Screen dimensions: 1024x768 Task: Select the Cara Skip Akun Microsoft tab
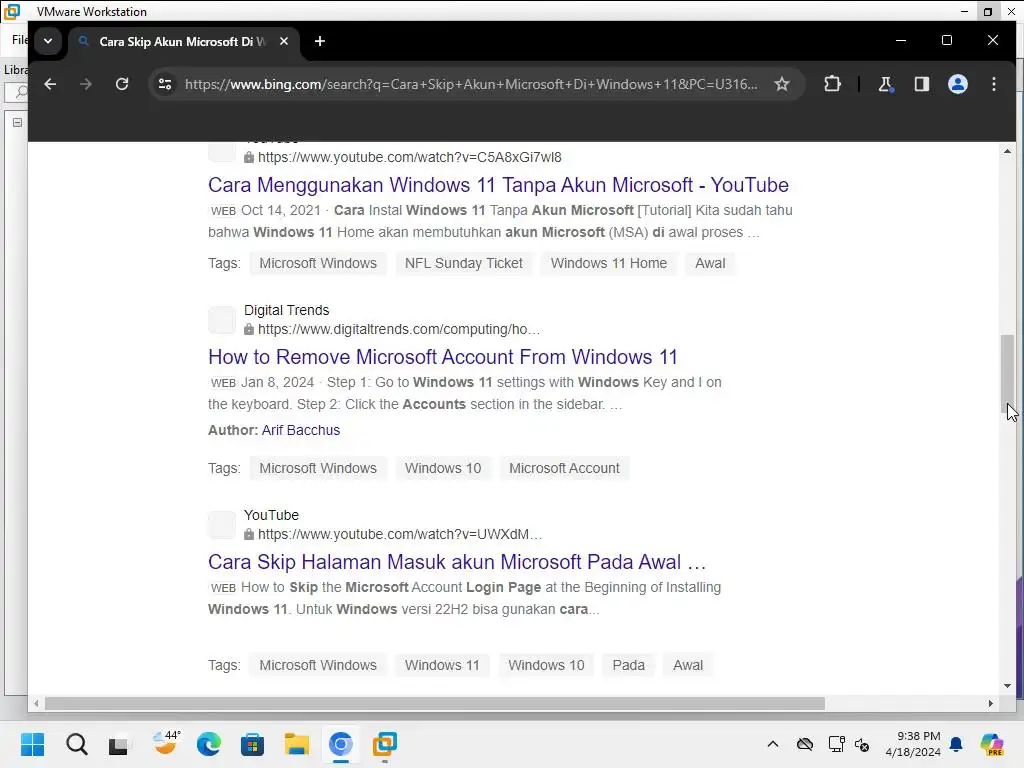point(184,42)
